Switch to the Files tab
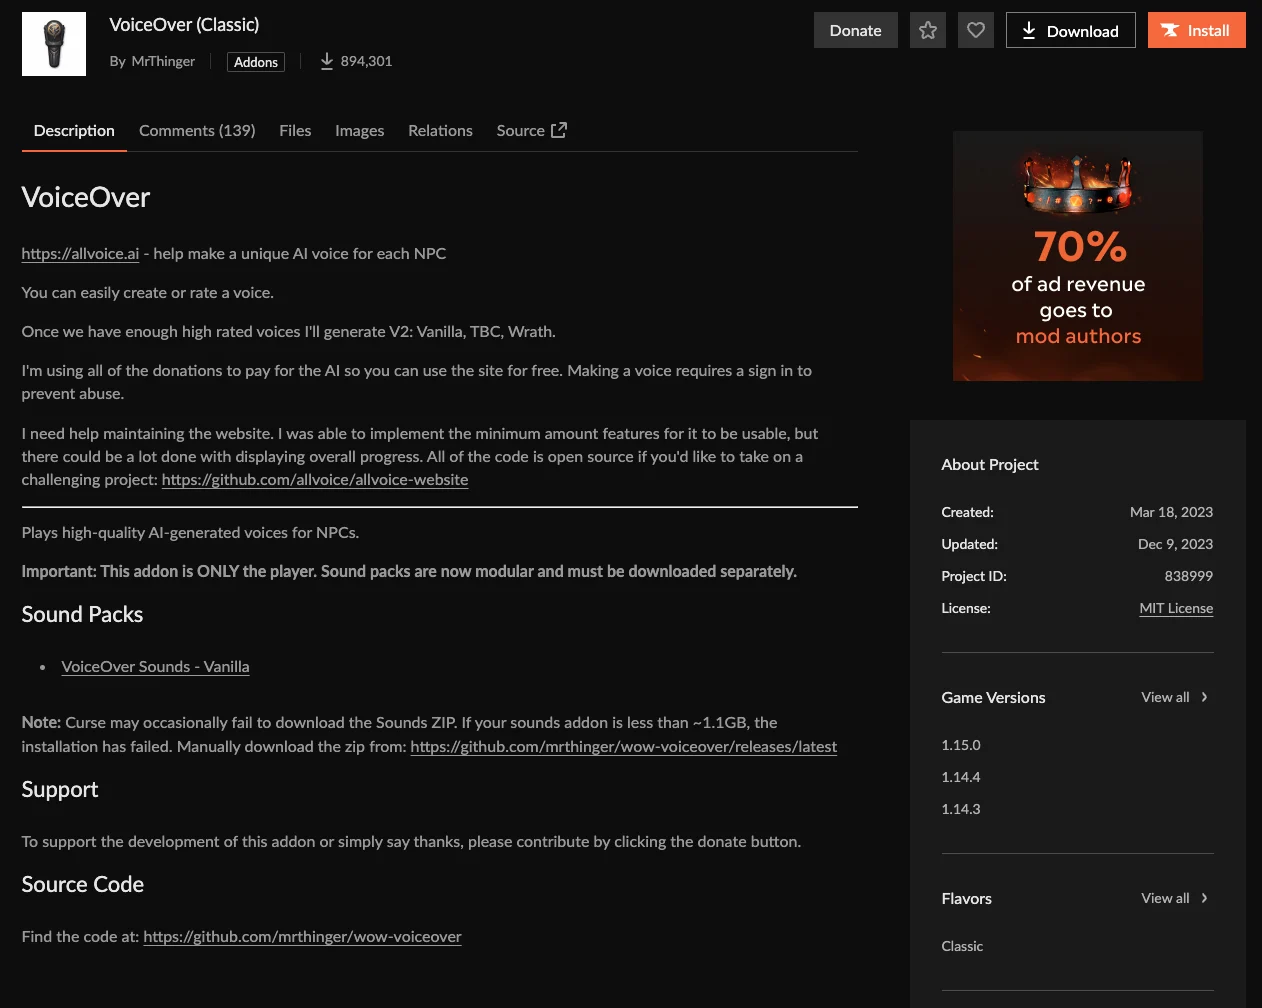The height and width of the screenshot is (1008, 1262). (x=295, y=131)
